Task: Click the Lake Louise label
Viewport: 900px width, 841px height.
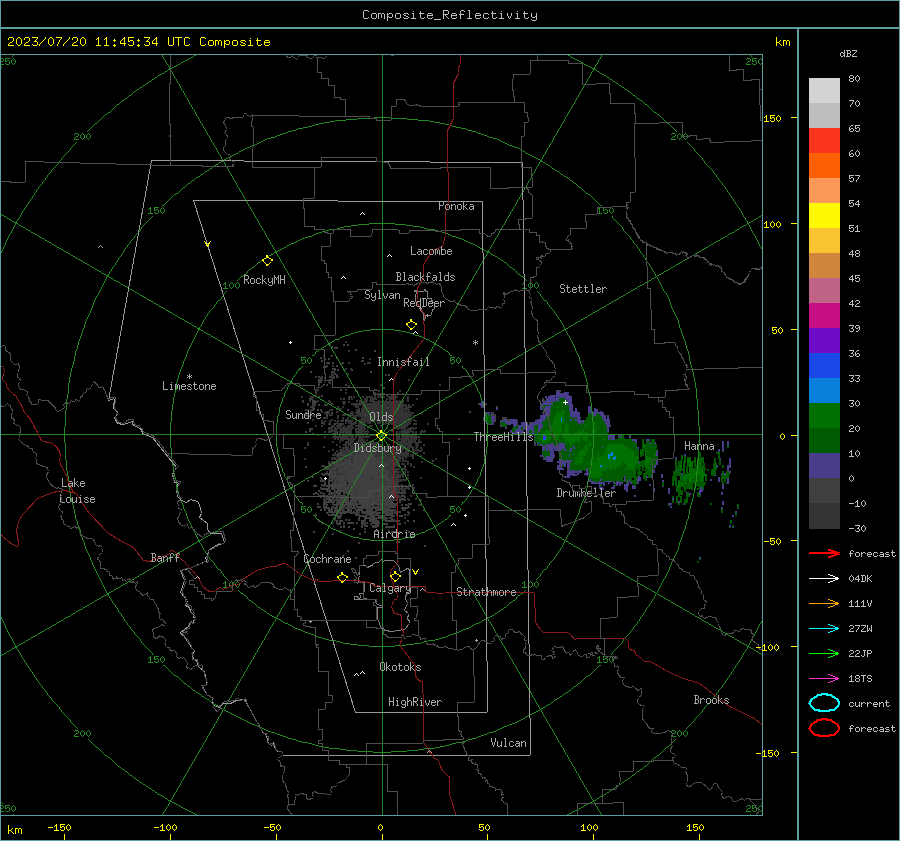Action: click(77, 491)
